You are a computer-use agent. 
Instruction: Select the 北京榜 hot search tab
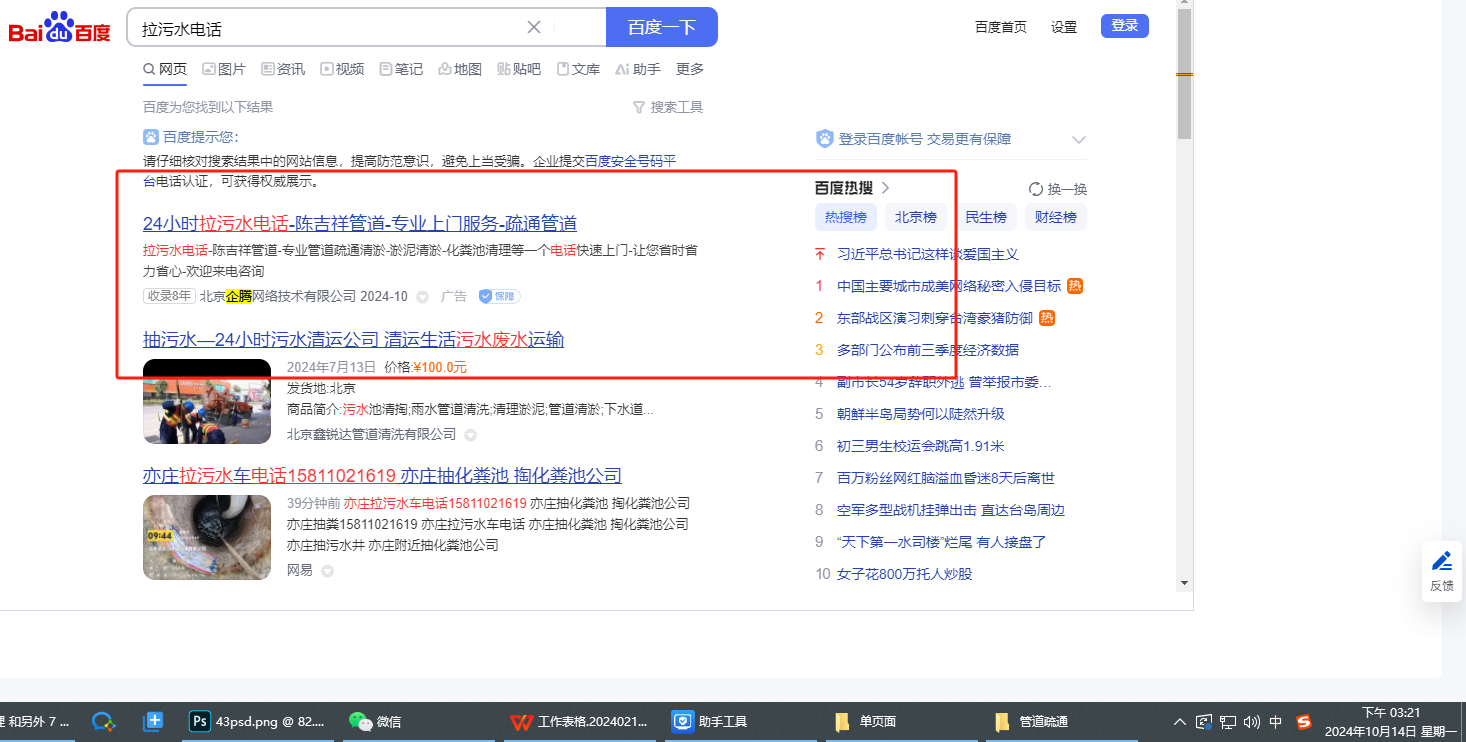click(x=915, y=217)
